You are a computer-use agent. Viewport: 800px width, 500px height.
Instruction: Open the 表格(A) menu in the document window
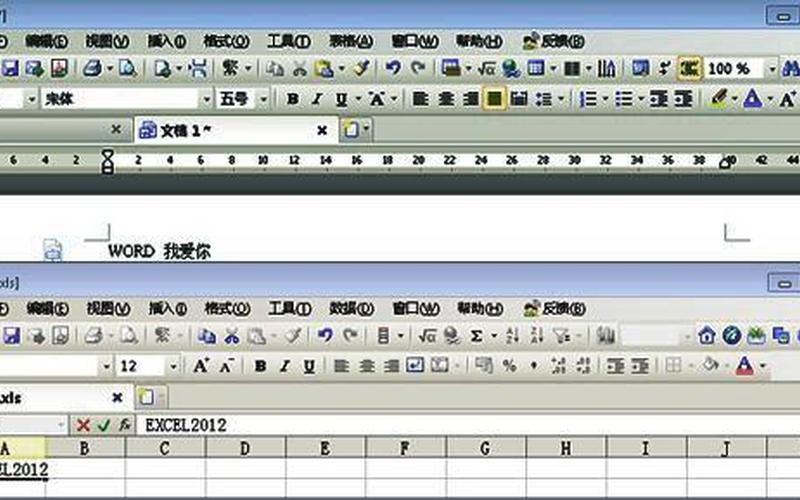tap(351, 41)
